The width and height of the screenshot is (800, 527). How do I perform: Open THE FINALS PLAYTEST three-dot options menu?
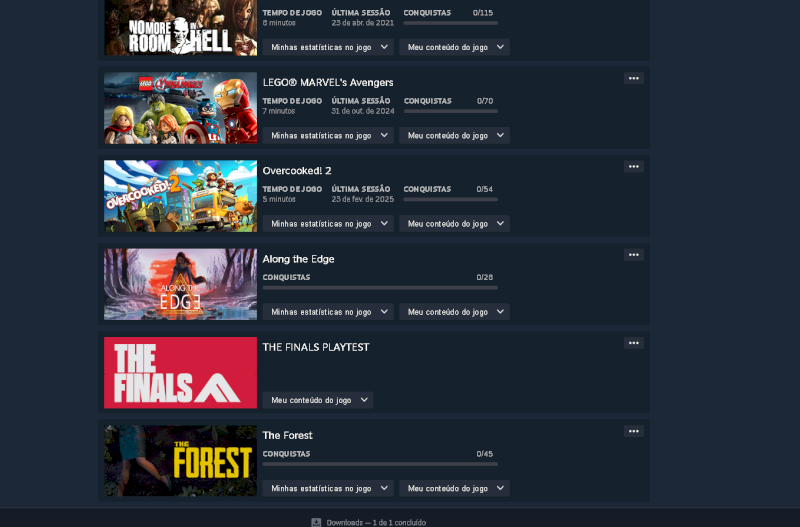click(x=634, y=343)
